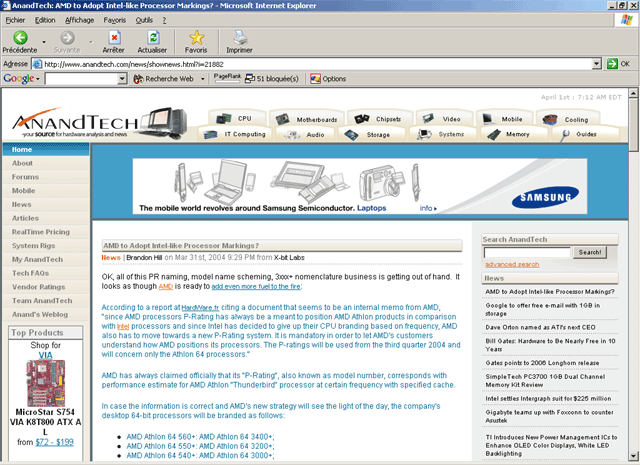Open the Fichier menu
The height and width of the screenshot is (465, 640).
pyautogui.click(x=16, y=20)
